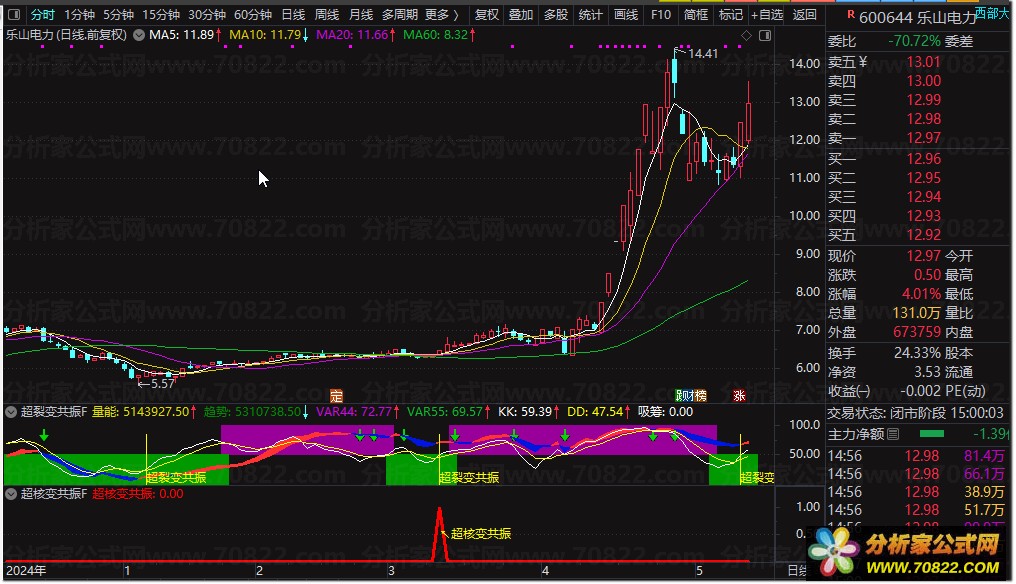Click the 2024年 label on time axis
The image size is (1016, 584).
pyautogui.click(x=26, y=571)
